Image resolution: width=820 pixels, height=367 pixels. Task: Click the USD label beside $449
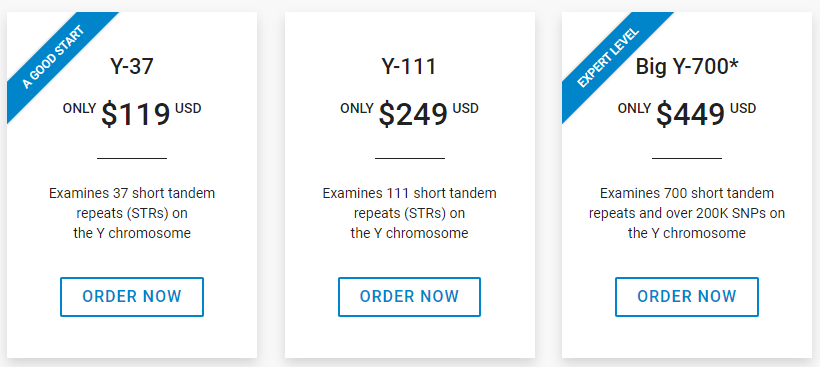(x=743, y=109)
